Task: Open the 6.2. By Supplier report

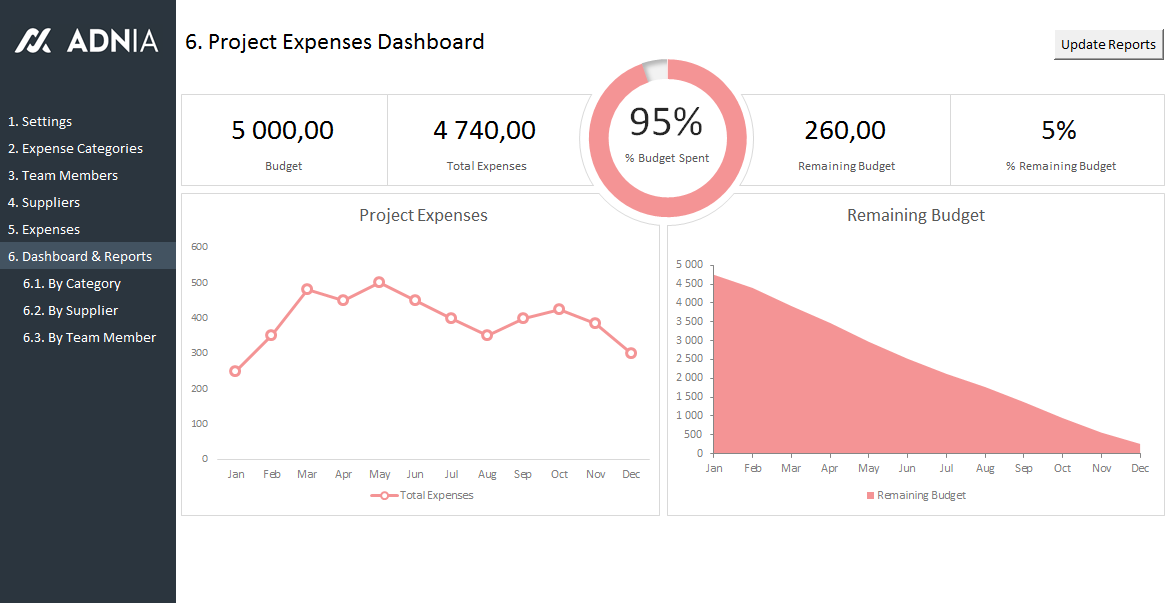Action: [70, 310]
